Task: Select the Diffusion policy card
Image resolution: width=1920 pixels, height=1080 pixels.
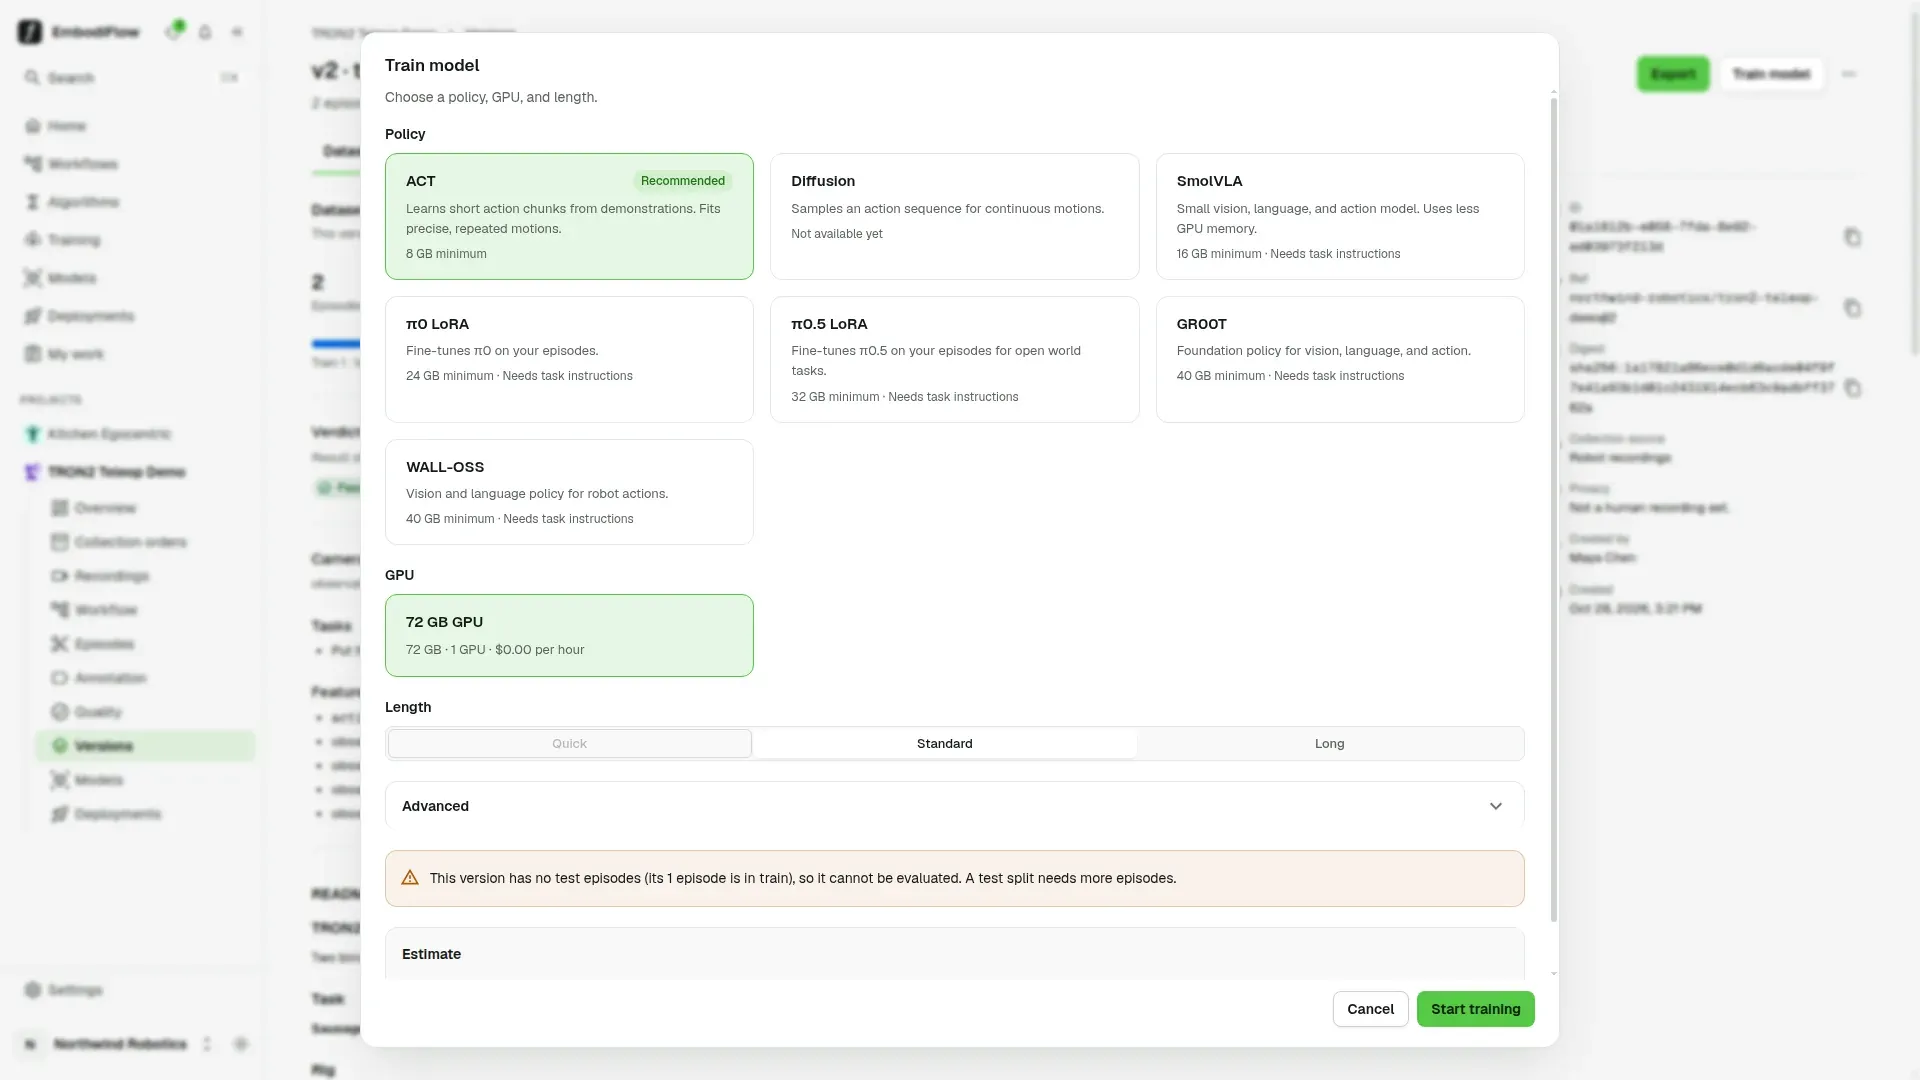Action: point(954,216)
